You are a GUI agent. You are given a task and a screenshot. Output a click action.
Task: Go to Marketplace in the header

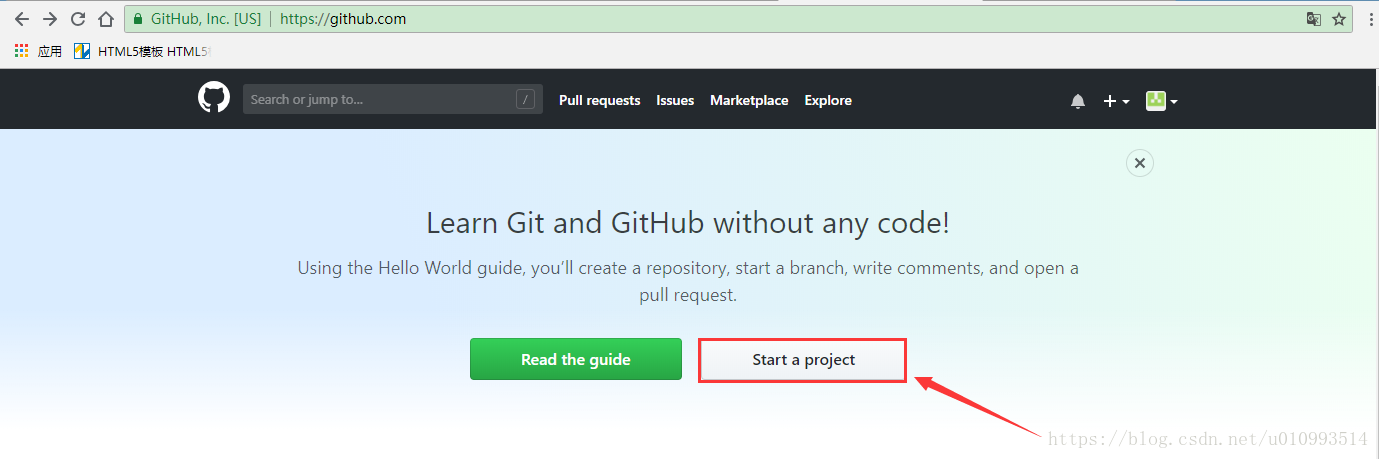[x=749, y=100]
